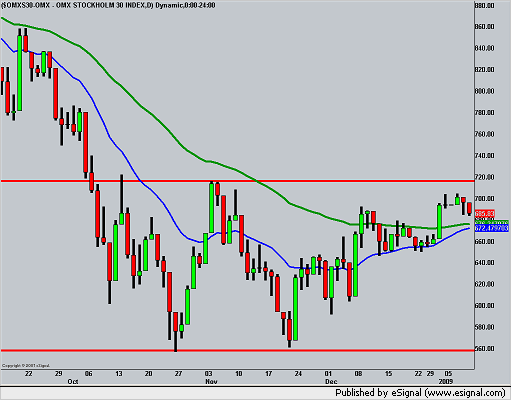Select the red 685.83 last price tag
This screenshot has width=511, height=400.
pyautogui.click(x=485, y=213)
